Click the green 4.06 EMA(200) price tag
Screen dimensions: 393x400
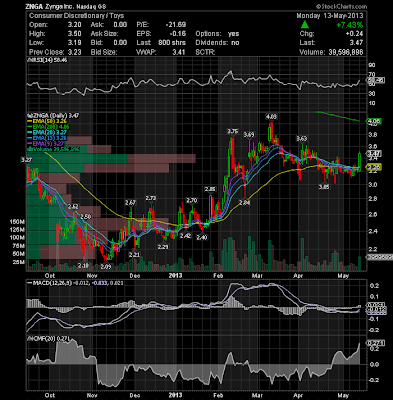click(x=374, y=121)
